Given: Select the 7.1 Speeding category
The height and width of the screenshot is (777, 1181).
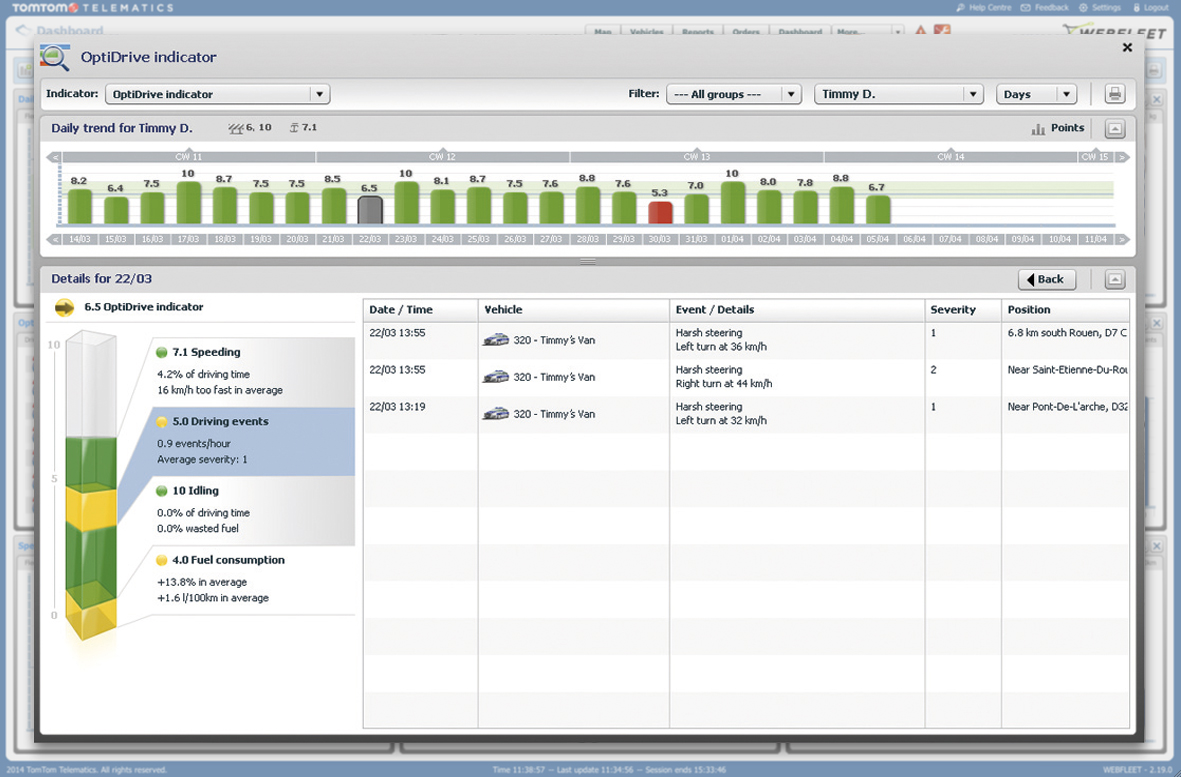Looking at the screenshot, I should pos(206,352).
